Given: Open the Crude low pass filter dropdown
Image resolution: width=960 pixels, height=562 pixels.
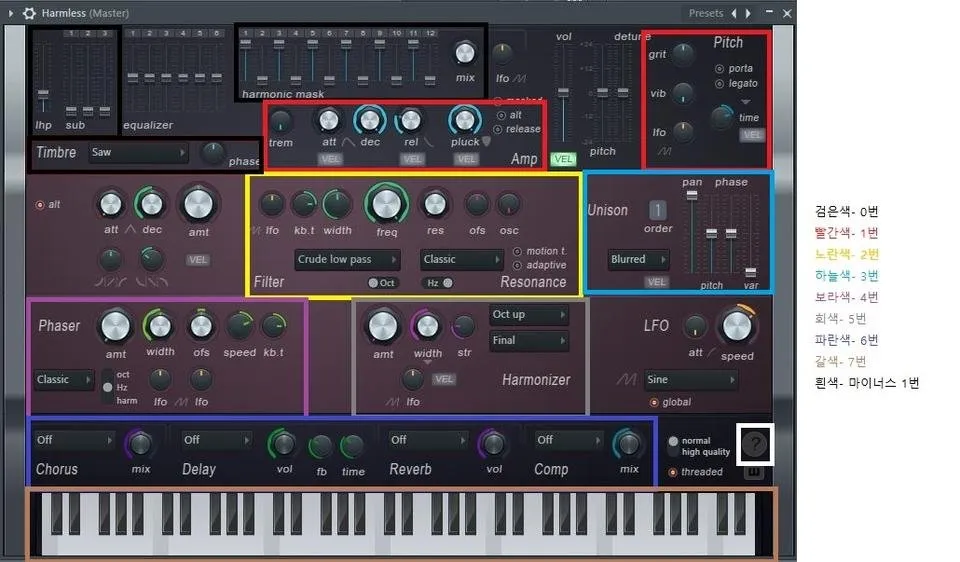Looking at the screenshot, I should (x=347, y=260).
